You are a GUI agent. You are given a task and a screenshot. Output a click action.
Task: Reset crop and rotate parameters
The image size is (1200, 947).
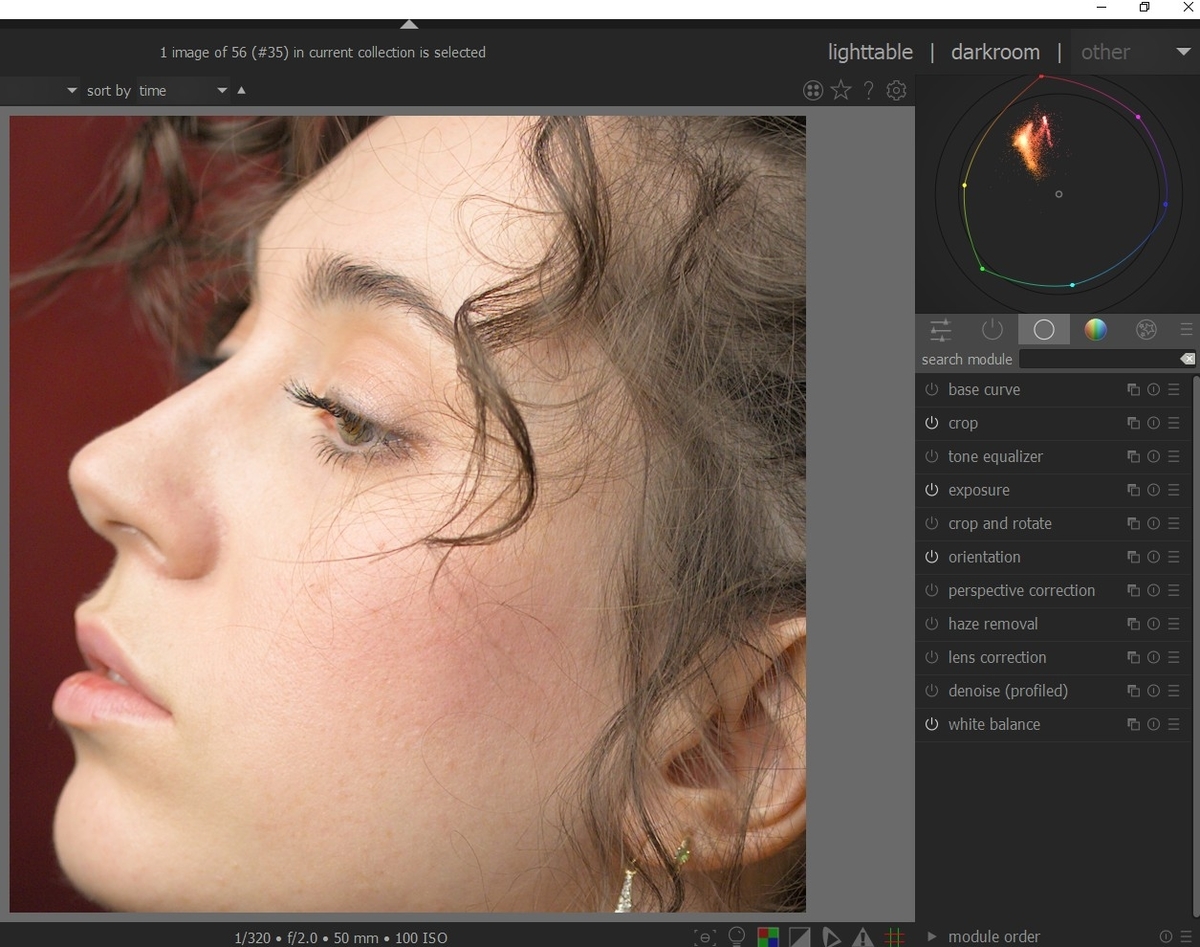click(x=1153, y=524)
